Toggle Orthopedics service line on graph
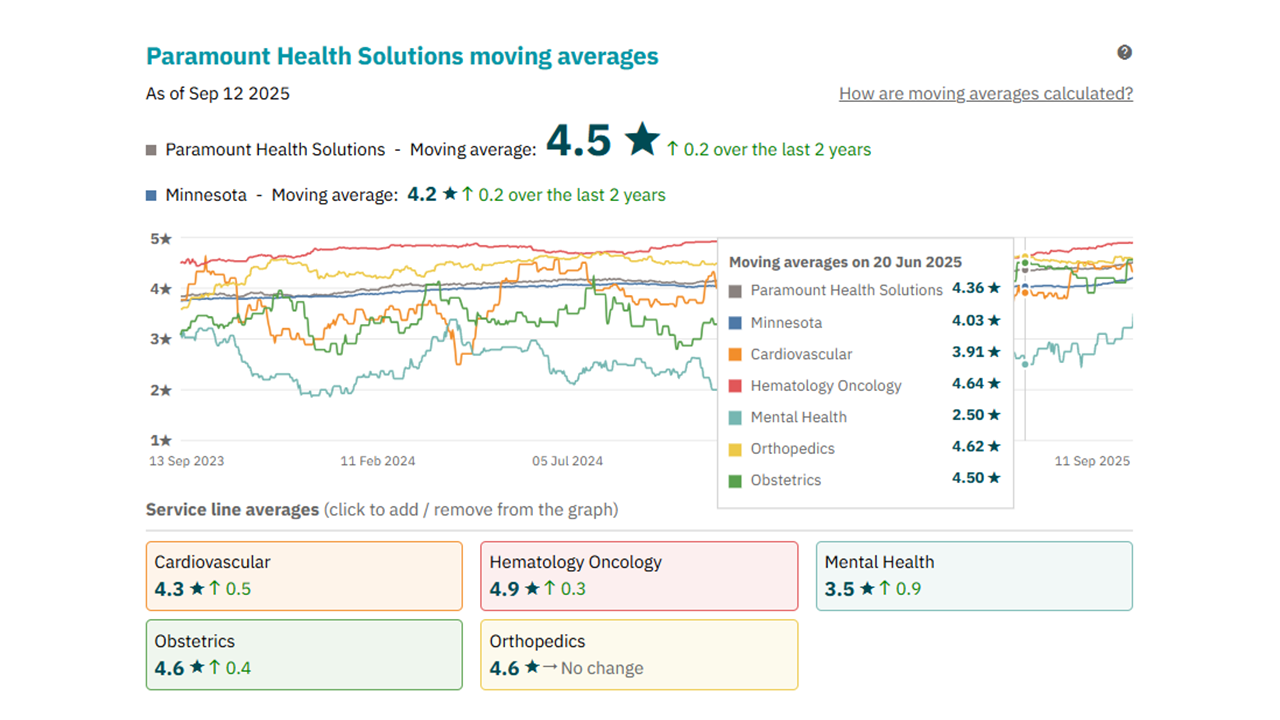Image resolution: width=1280 pixels, height=720 pixels. point(639,655)
